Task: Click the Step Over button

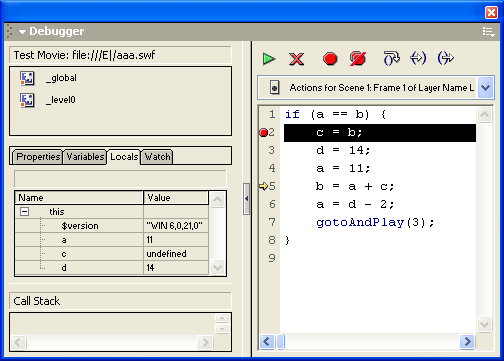Action: 391,58
